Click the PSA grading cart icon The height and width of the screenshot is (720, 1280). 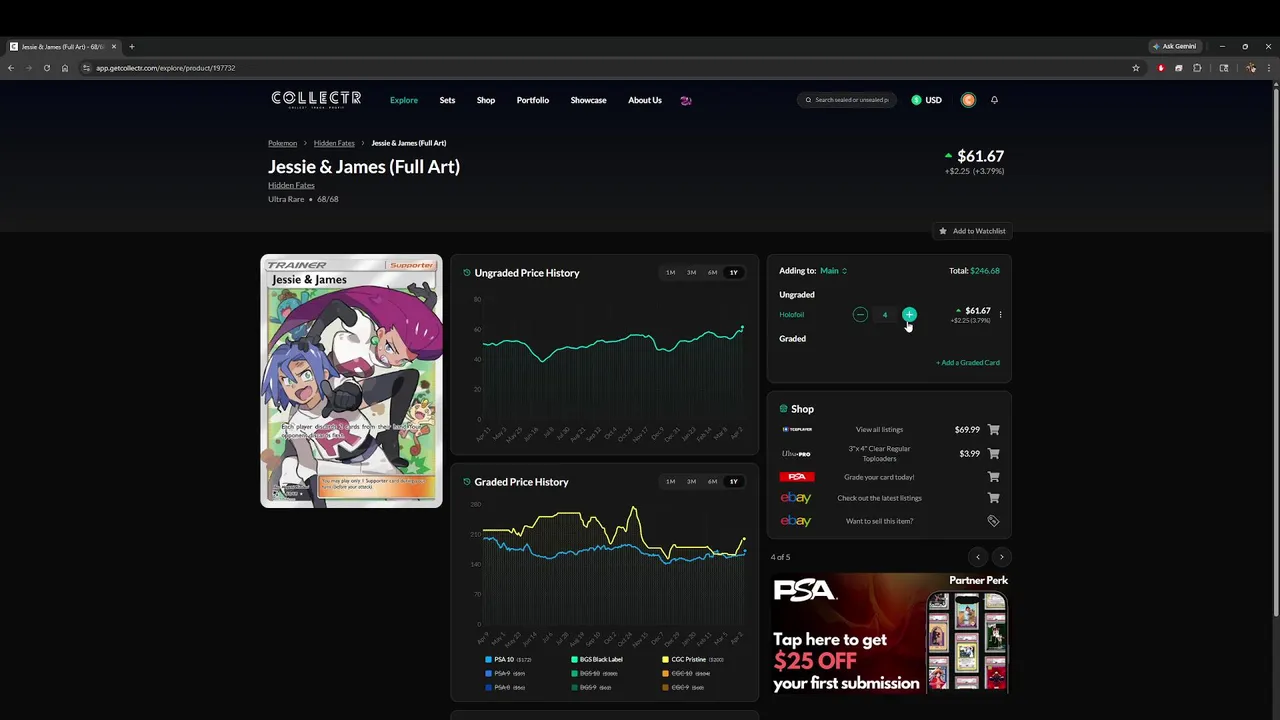coord(993,477)
